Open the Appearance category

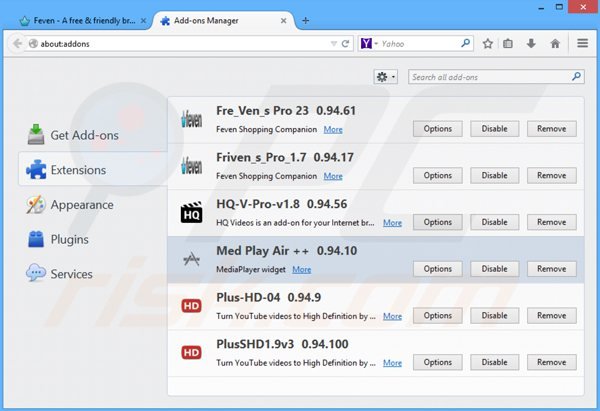click(x=70, y=205)
